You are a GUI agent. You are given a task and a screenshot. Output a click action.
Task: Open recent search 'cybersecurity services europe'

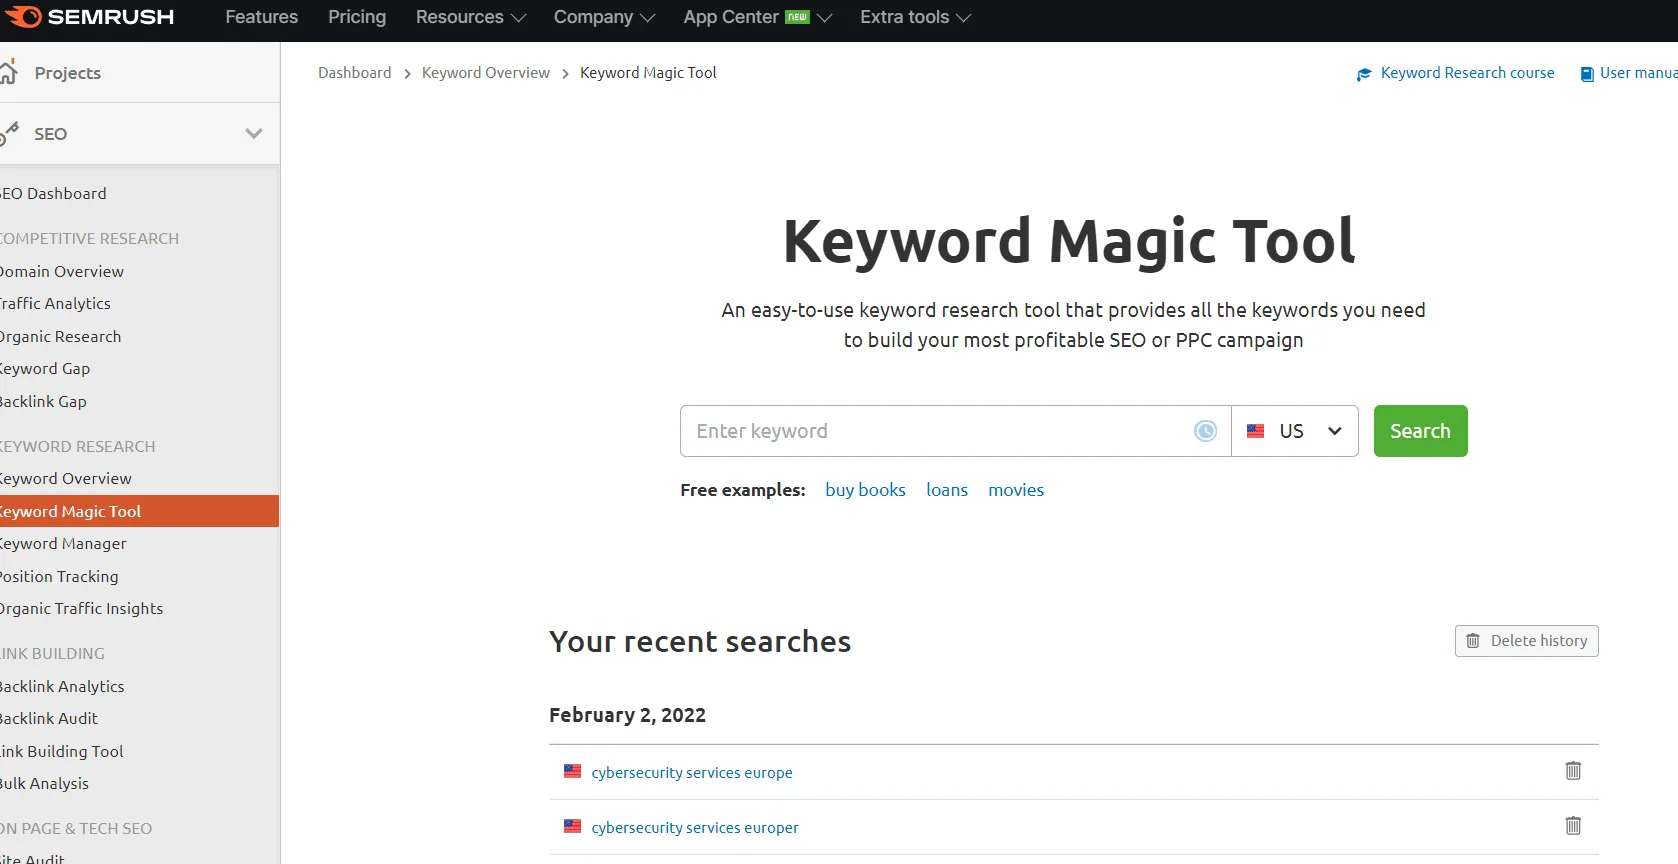[x=692, y=773]
